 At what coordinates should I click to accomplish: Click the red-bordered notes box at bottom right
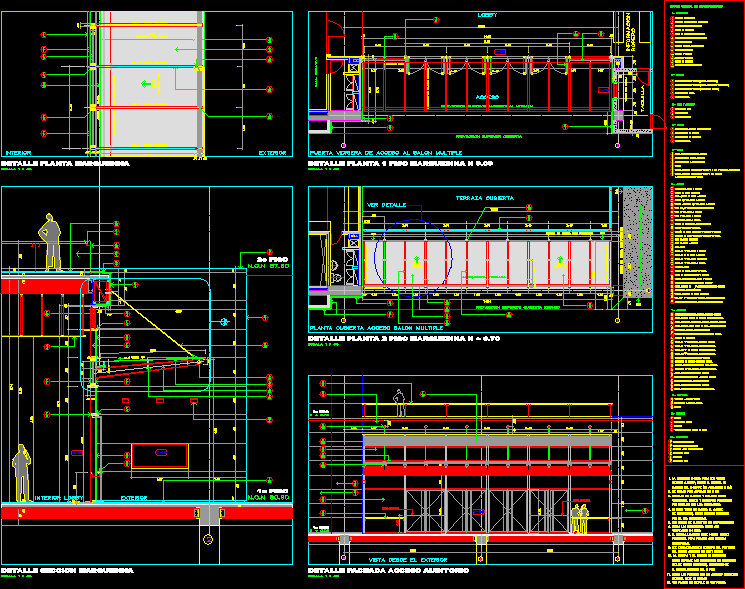pyautogui.click(x=704, y=527)
